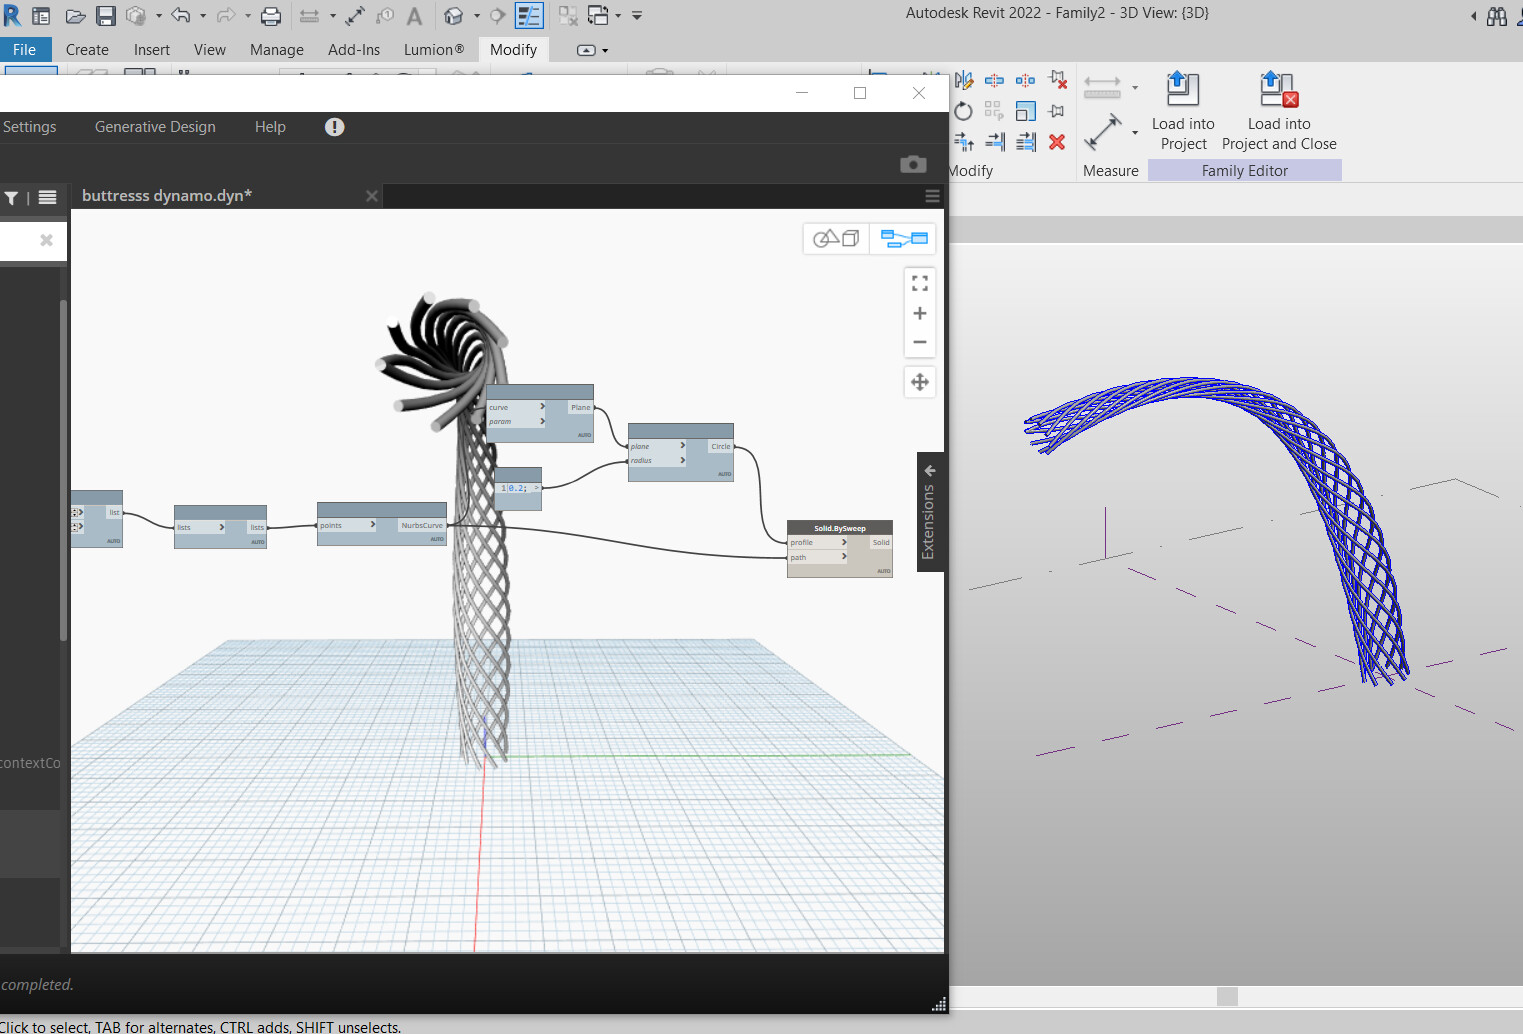The image size is (1523, 1034).
Task: Click the Dynamo zoom in plus button
Action: pos(919,313)
